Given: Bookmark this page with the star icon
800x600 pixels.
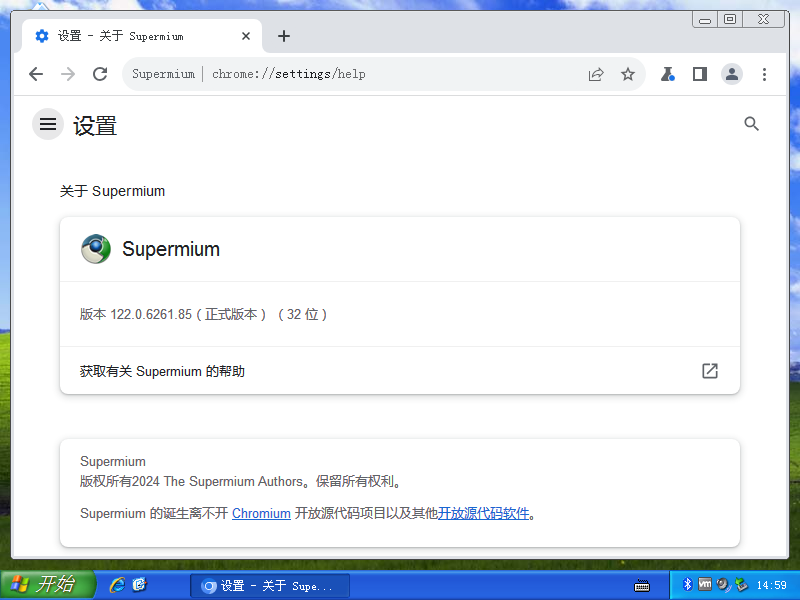Looking at the screenshot, I should point(628,74).
